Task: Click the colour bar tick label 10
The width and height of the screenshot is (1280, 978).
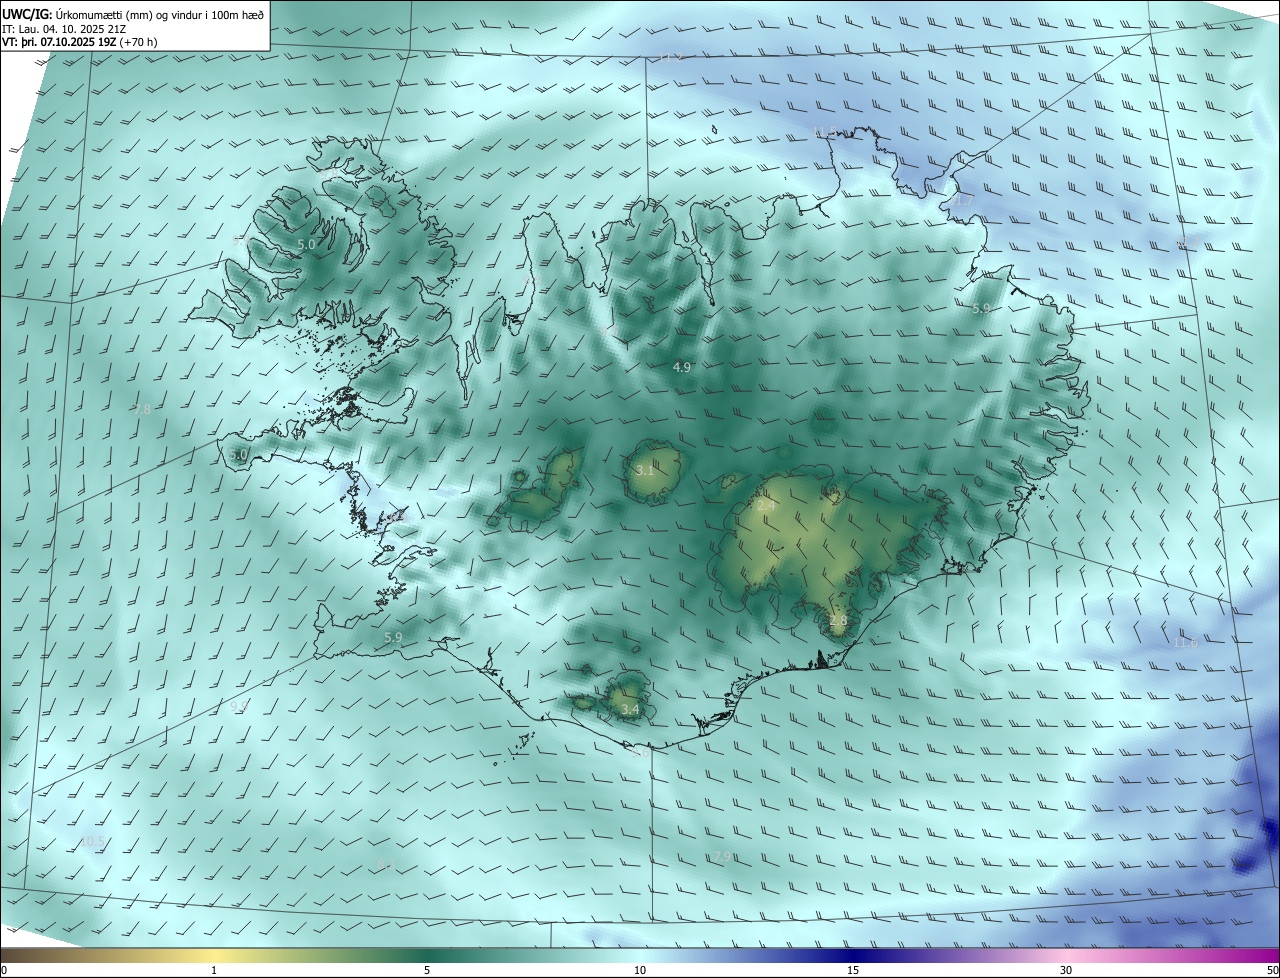Action: coord(640,970)
